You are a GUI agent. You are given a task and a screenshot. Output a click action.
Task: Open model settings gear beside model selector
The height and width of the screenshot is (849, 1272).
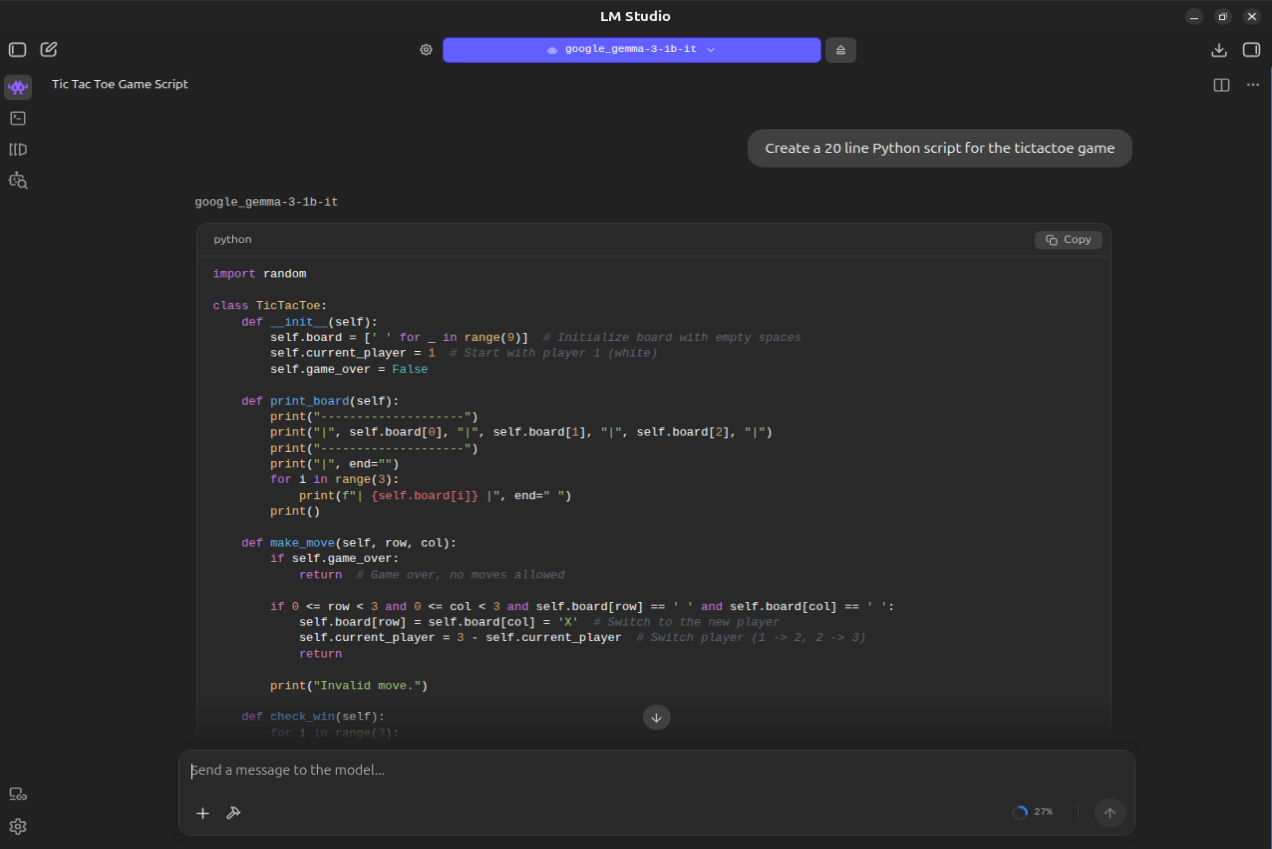(x=426, y=50)
